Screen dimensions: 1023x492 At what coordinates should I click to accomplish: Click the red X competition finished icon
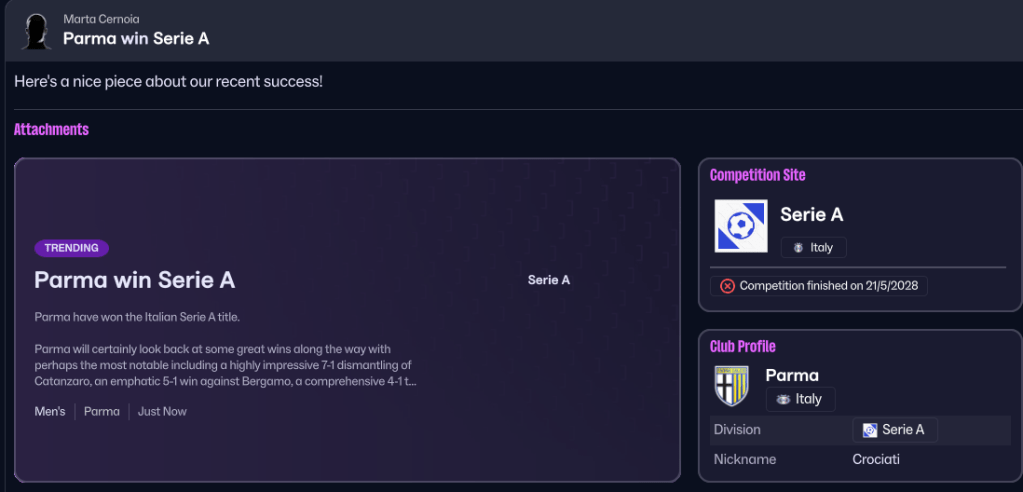pos(727,286)
